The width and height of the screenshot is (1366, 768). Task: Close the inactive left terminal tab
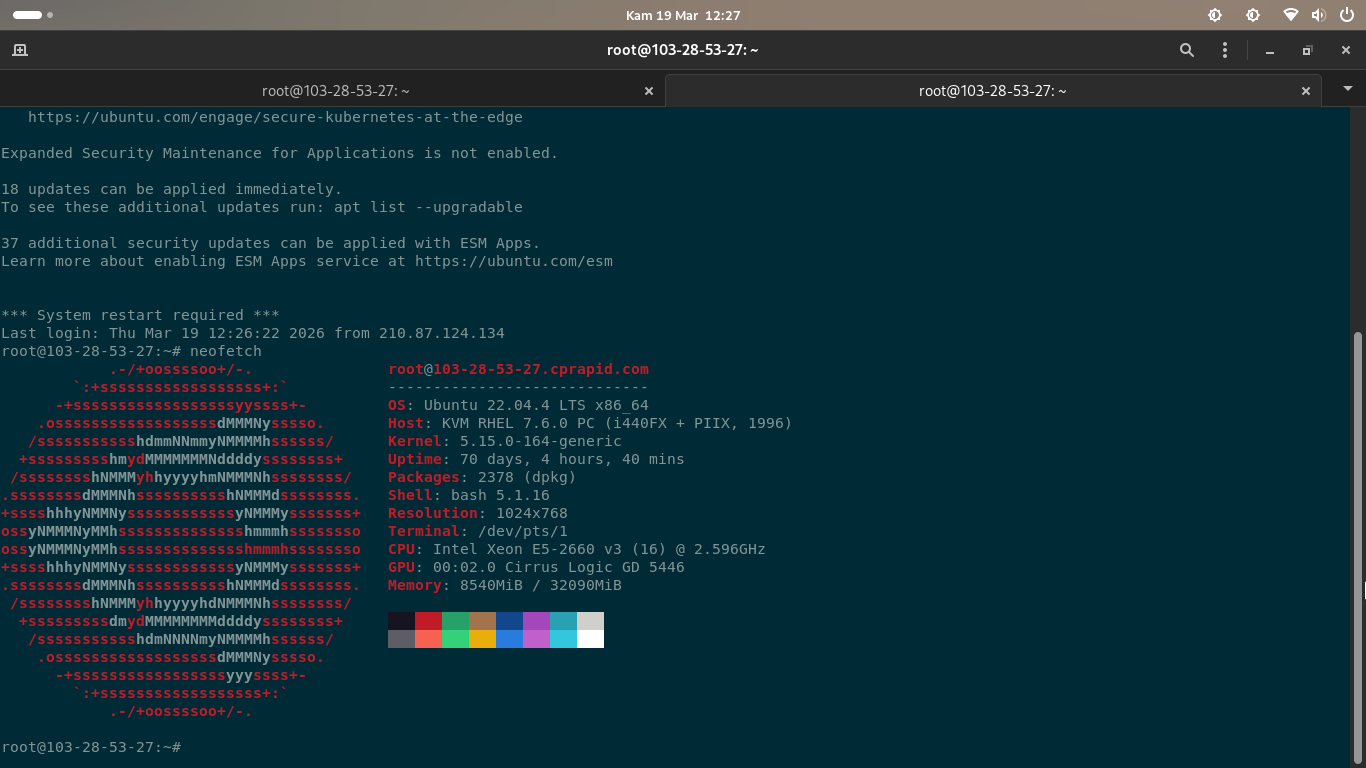(x=648, y=91)
